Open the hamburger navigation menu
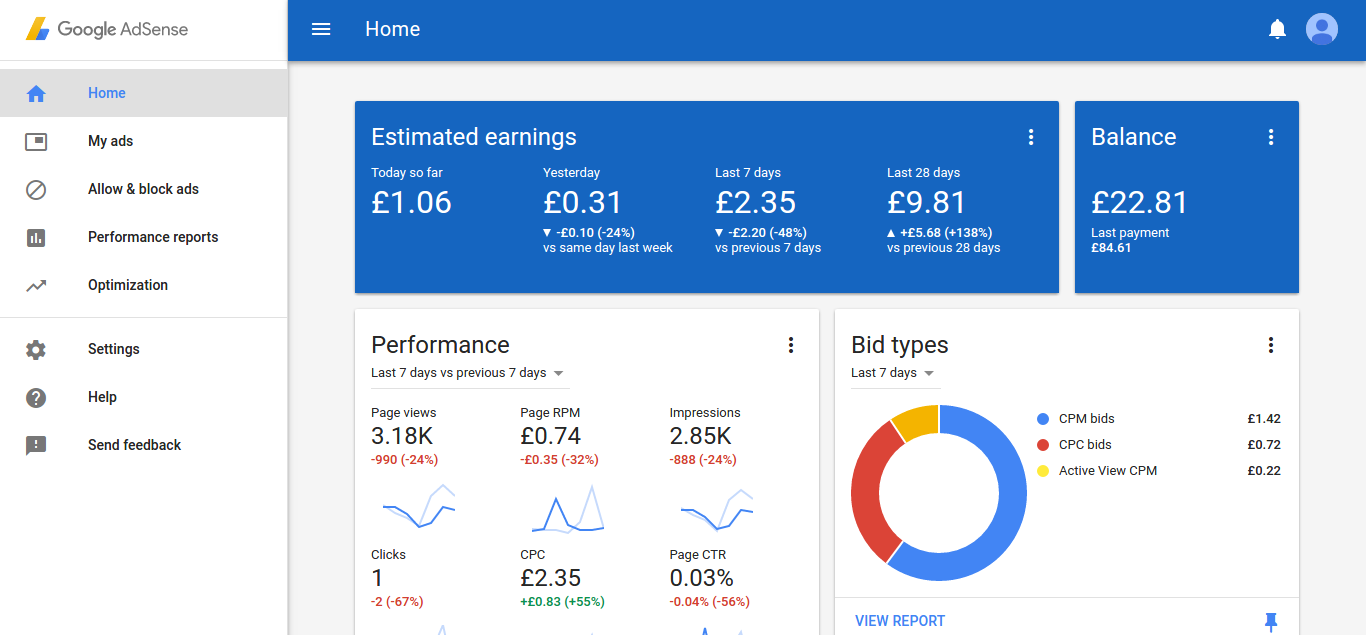Image resolution: width=1366 pixels, height=635 pixels. 321,29
